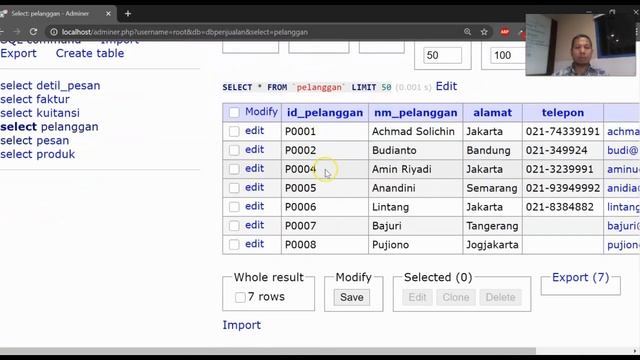Open the Export link in sidebar
This screenshot has height=360, width=640.
click(x=18, y=53)
